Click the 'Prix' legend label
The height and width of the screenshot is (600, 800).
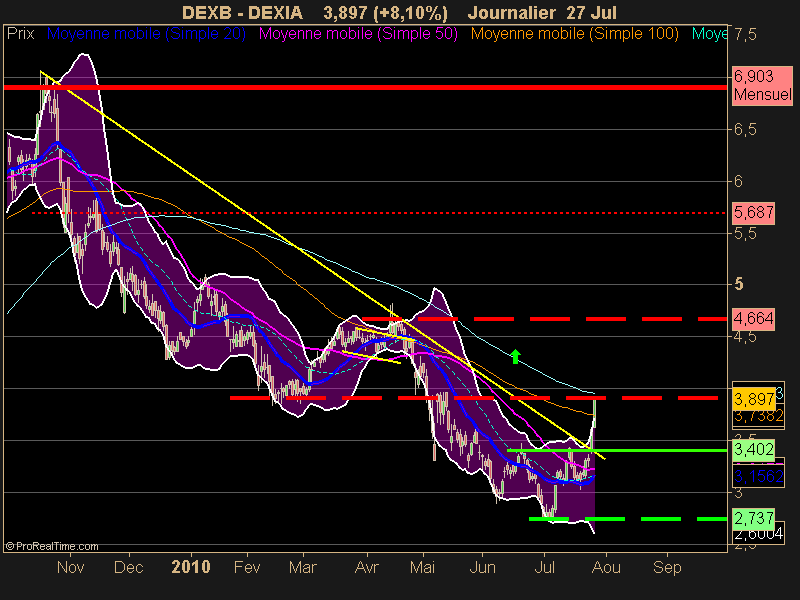click(x=20, y=34)
